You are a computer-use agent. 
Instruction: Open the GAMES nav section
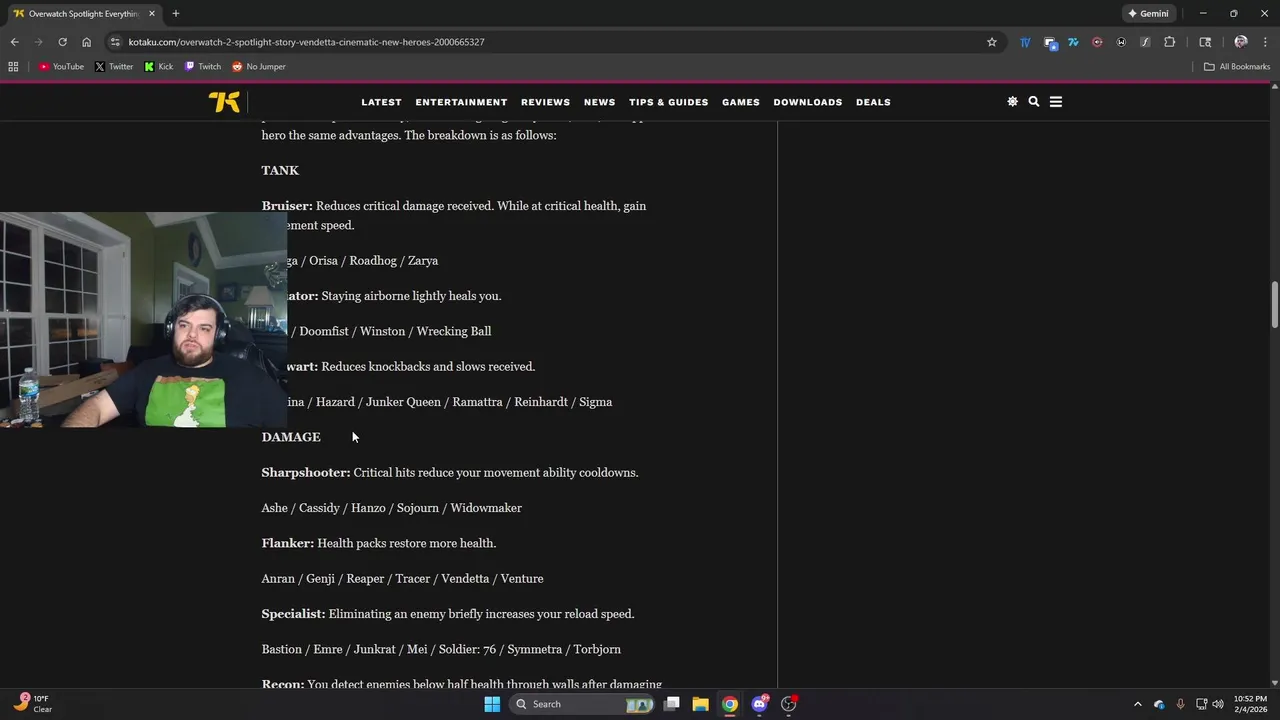pos(741,102)
